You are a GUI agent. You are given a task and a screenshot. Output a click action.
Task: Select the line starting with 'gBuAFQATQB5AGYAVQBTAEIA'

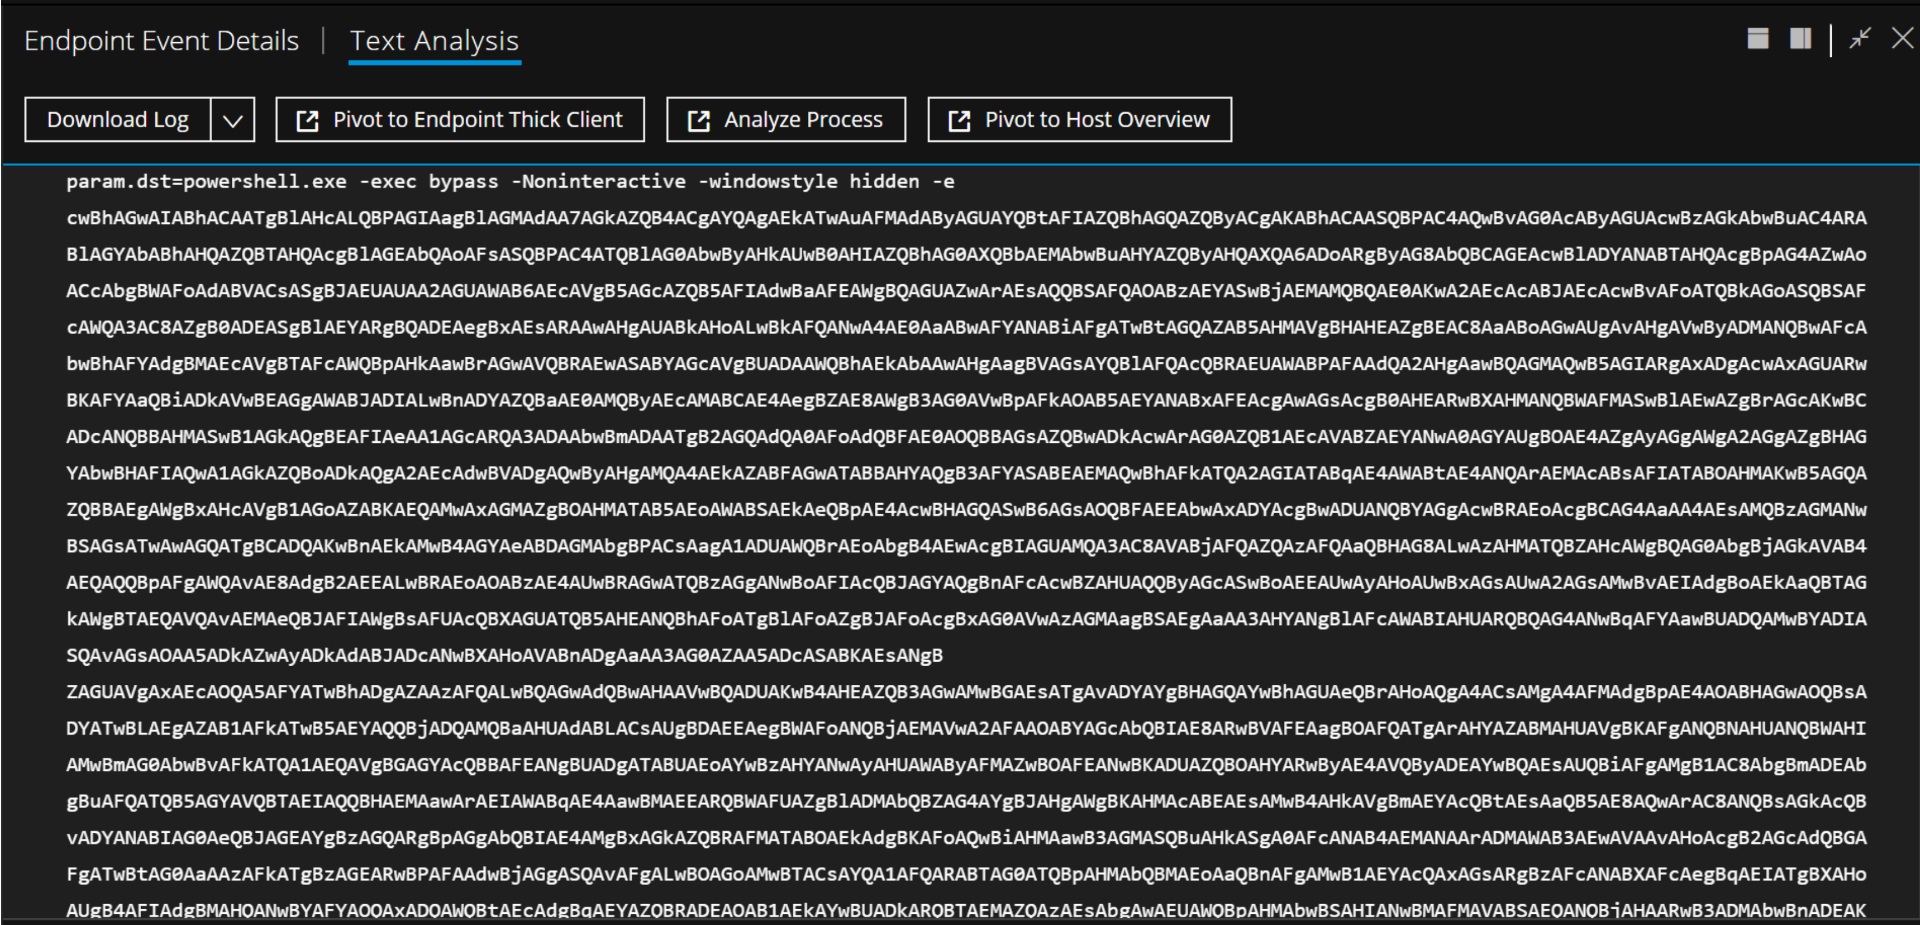tap(966, 802)
